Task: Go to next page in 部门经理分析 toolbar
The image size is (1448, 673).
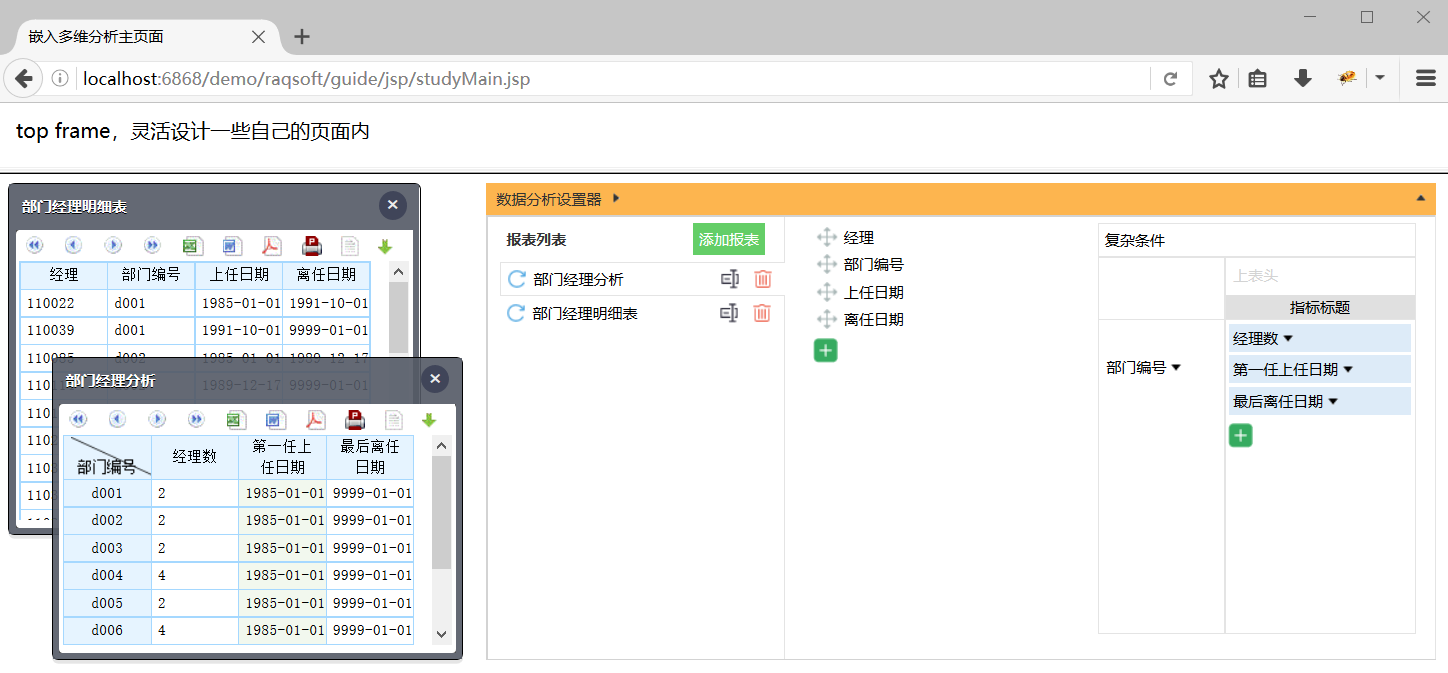Action: [157, 419]
